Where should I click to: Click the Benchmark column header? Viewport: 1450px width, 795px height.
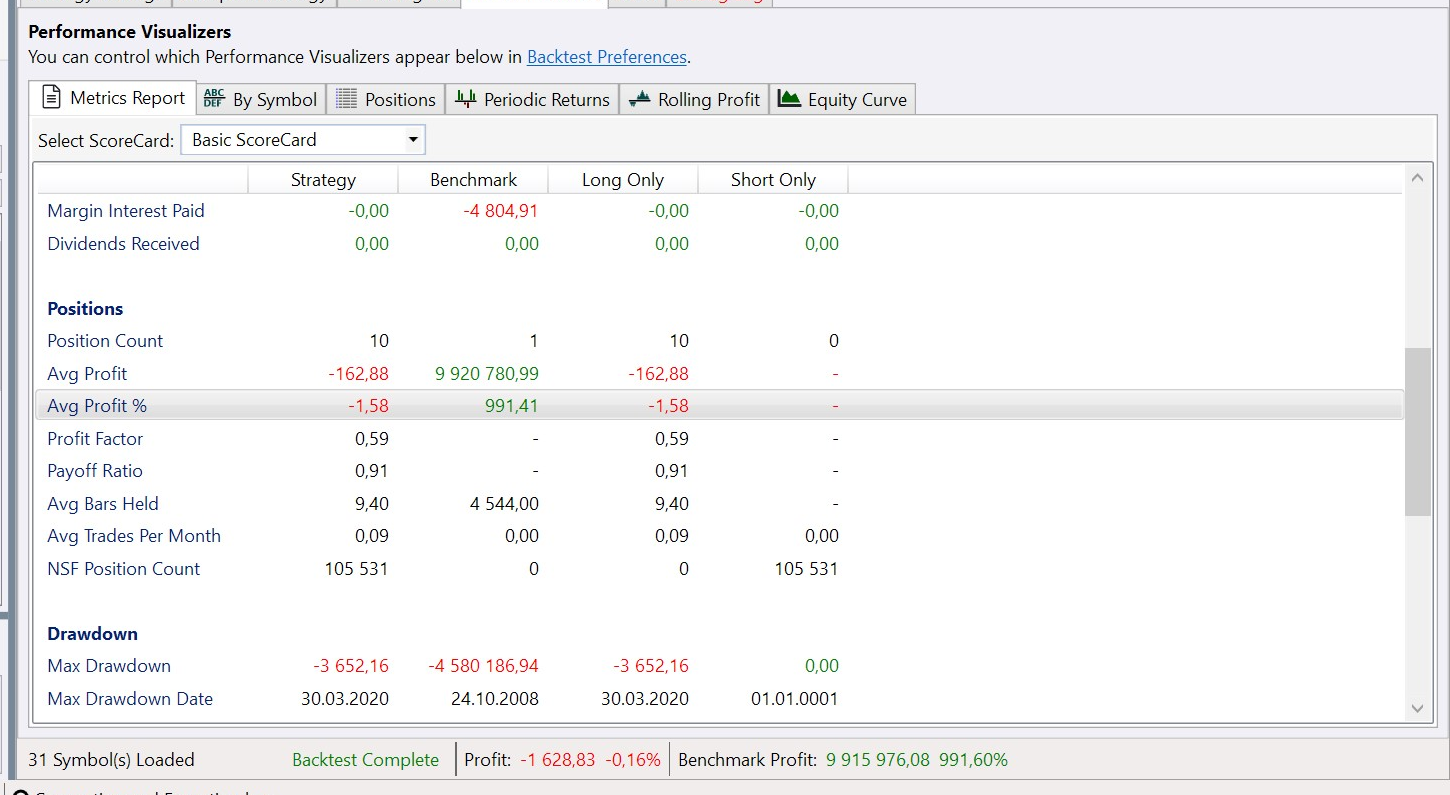click(x=473, y=180)
